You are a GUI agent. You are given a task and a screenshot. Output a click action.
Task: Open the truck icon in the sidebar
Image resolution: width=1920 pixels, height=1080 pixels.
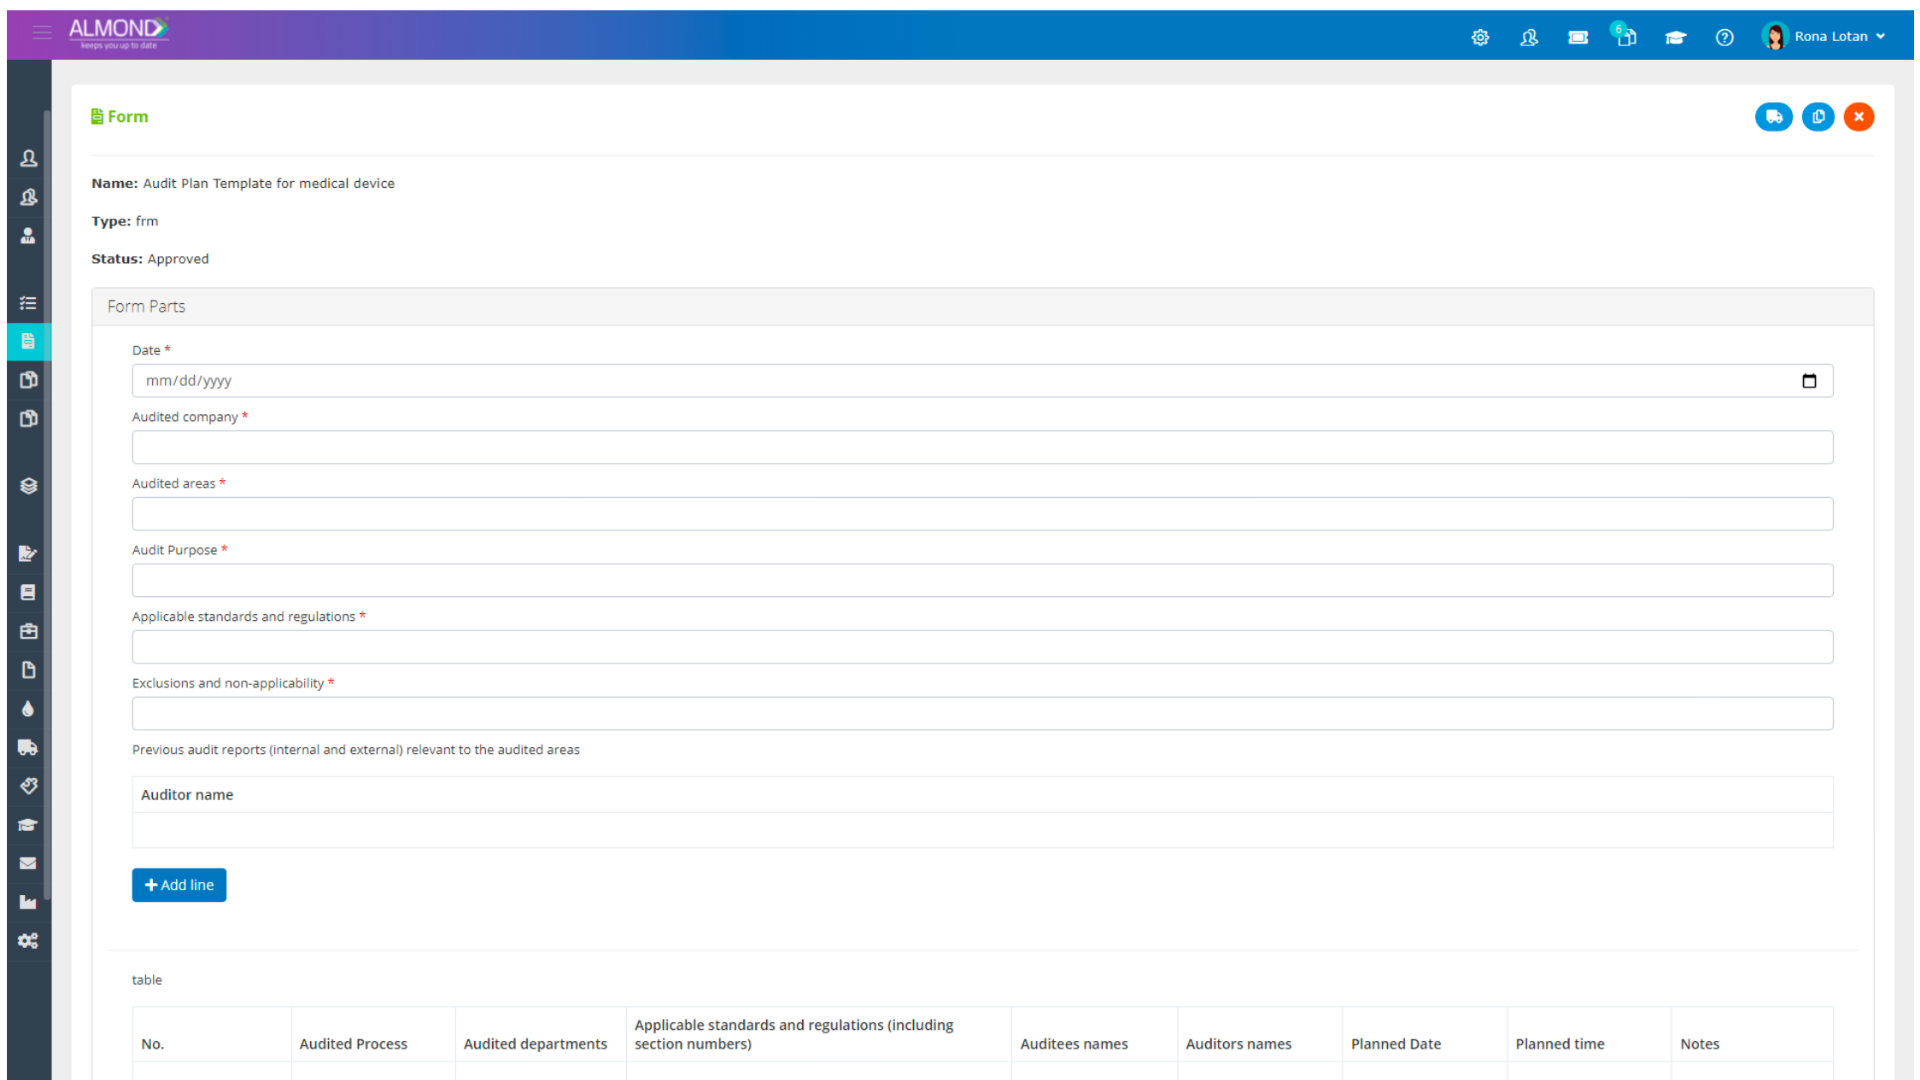28,747
